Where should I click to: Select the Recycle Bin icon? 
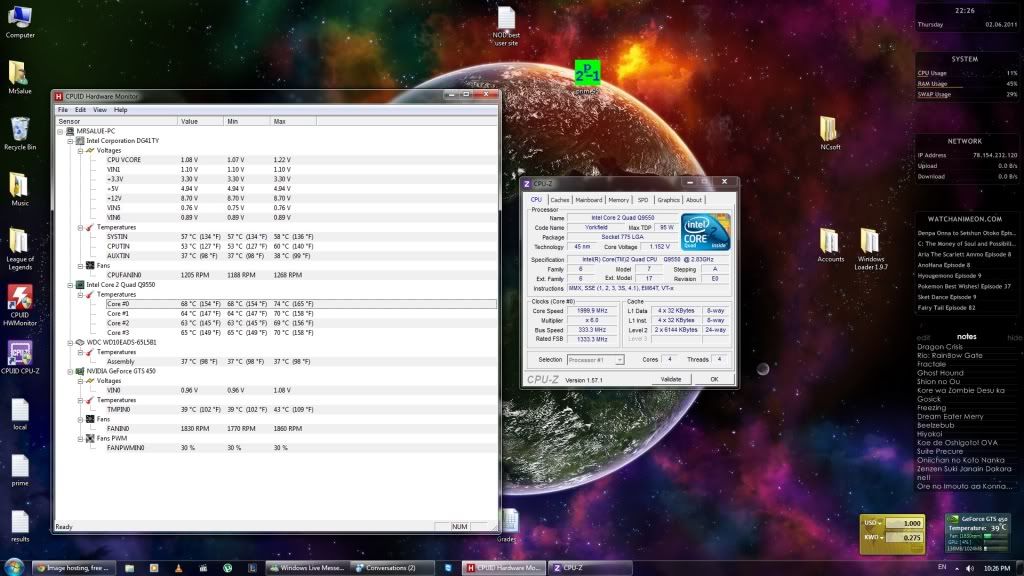[20, 133]
